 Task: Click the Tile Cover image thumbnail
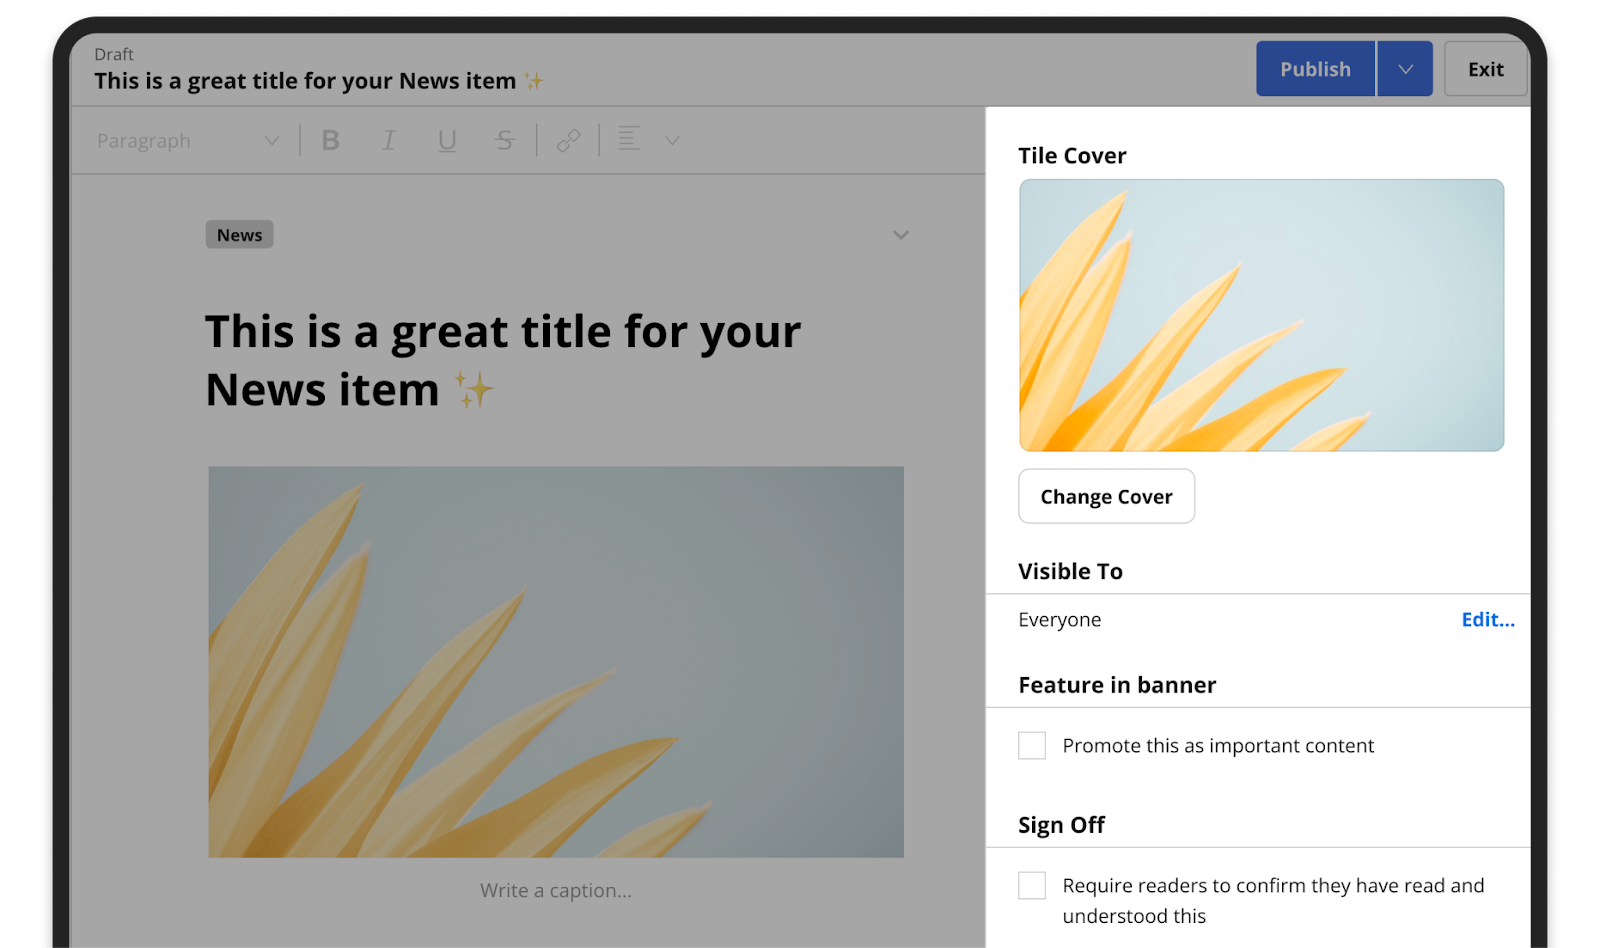tap(1261, 315)
